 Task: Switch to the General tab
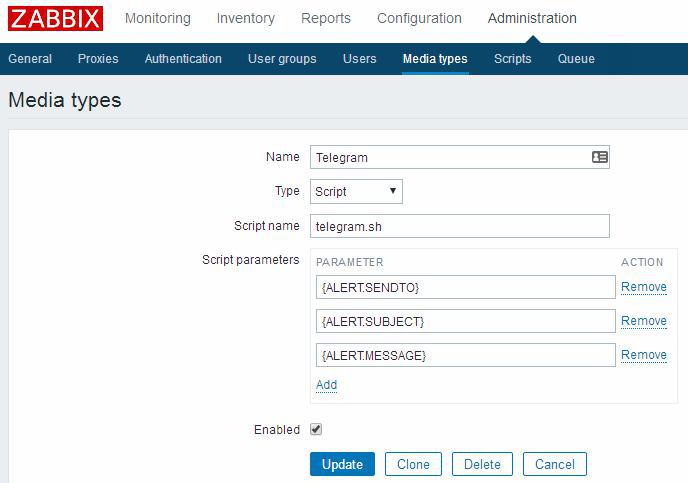click(30, 59)
